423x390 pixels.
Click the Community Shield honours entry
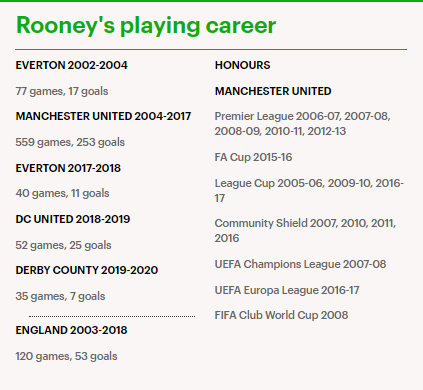point(305,231)
